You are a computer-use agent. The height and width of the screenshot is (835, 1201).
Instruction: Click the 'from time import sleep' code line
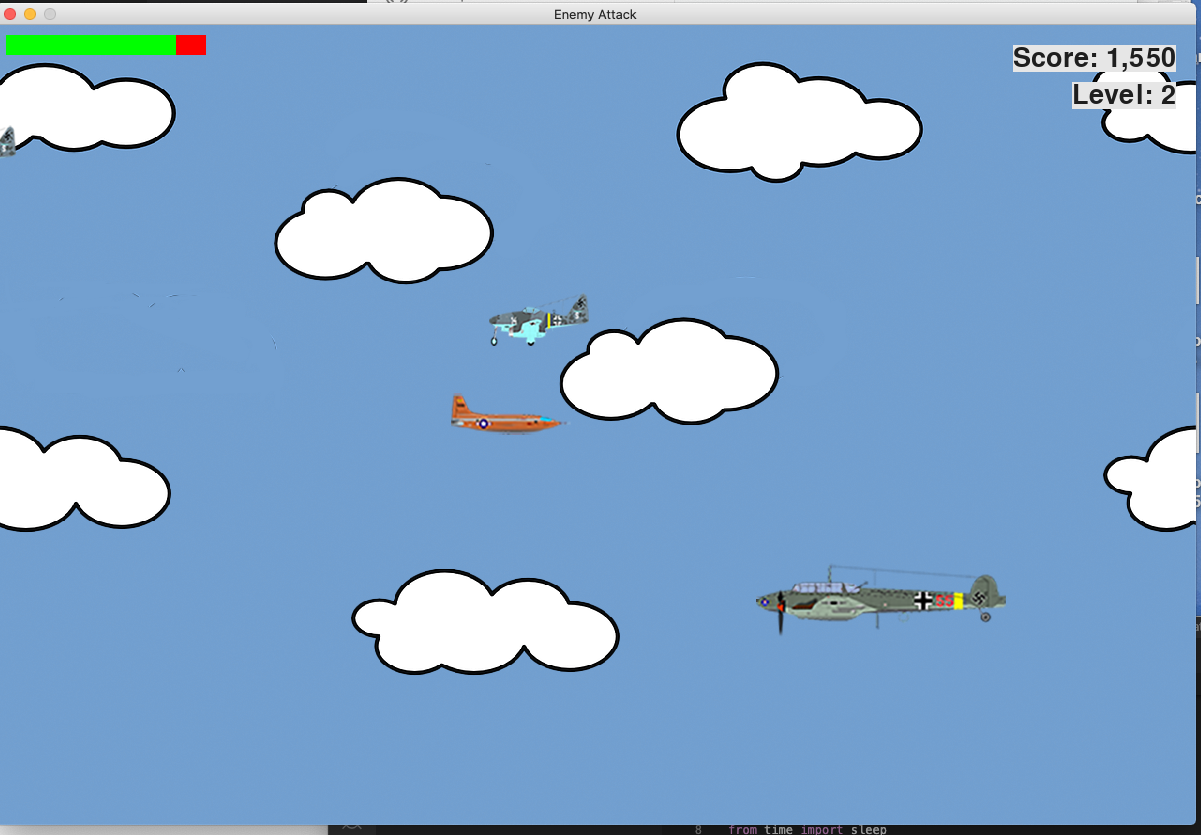806,829
